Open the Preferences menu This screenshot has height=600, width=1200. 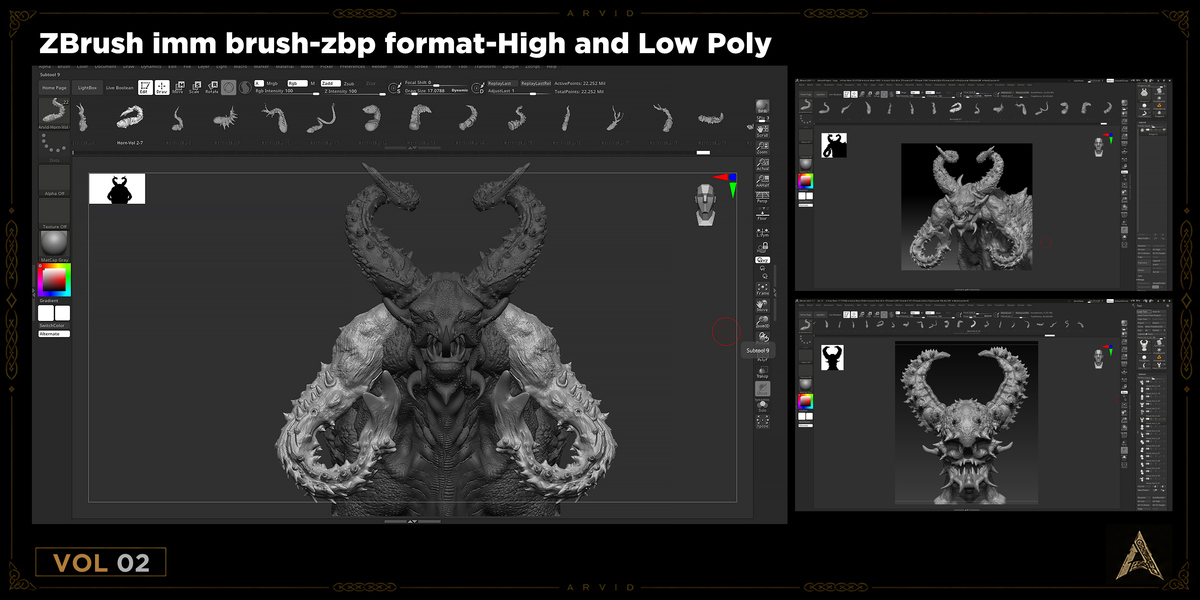tap(352, 66)
